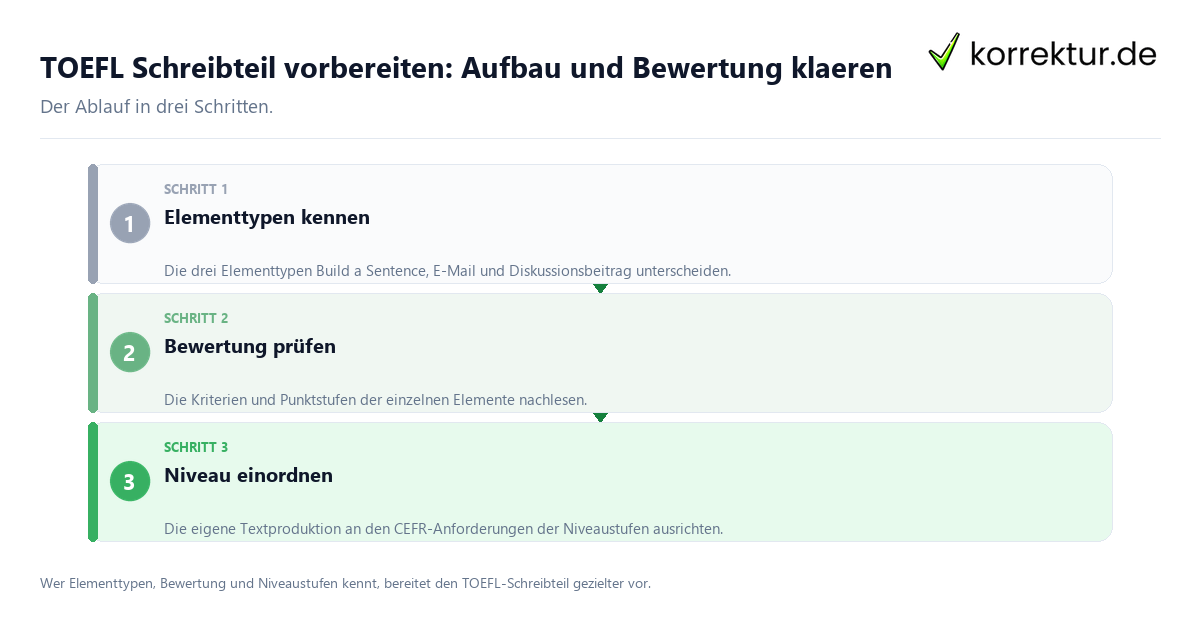
Task: Select the step 3 number circle
Action: tap(130, 481)
